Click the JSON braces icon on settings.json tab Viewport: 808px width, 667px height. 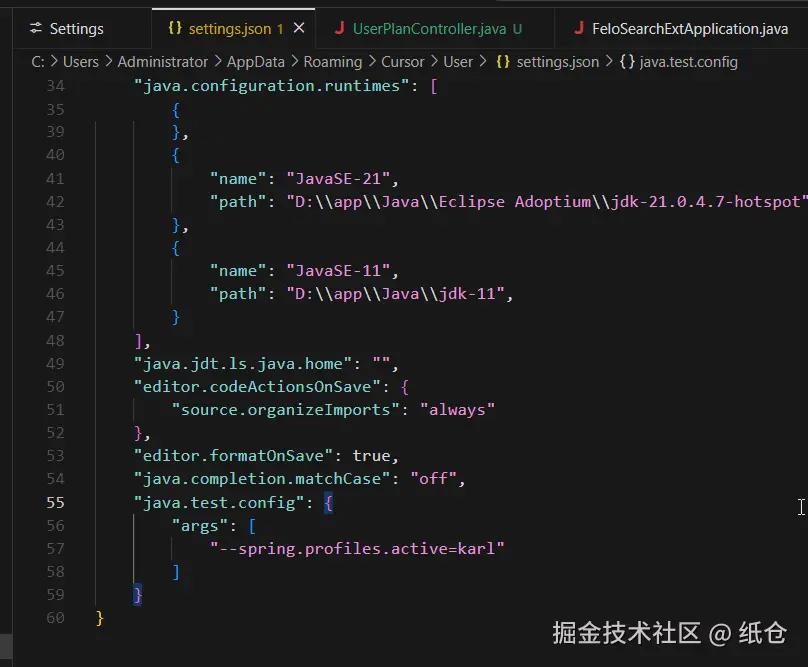[175, 28]
